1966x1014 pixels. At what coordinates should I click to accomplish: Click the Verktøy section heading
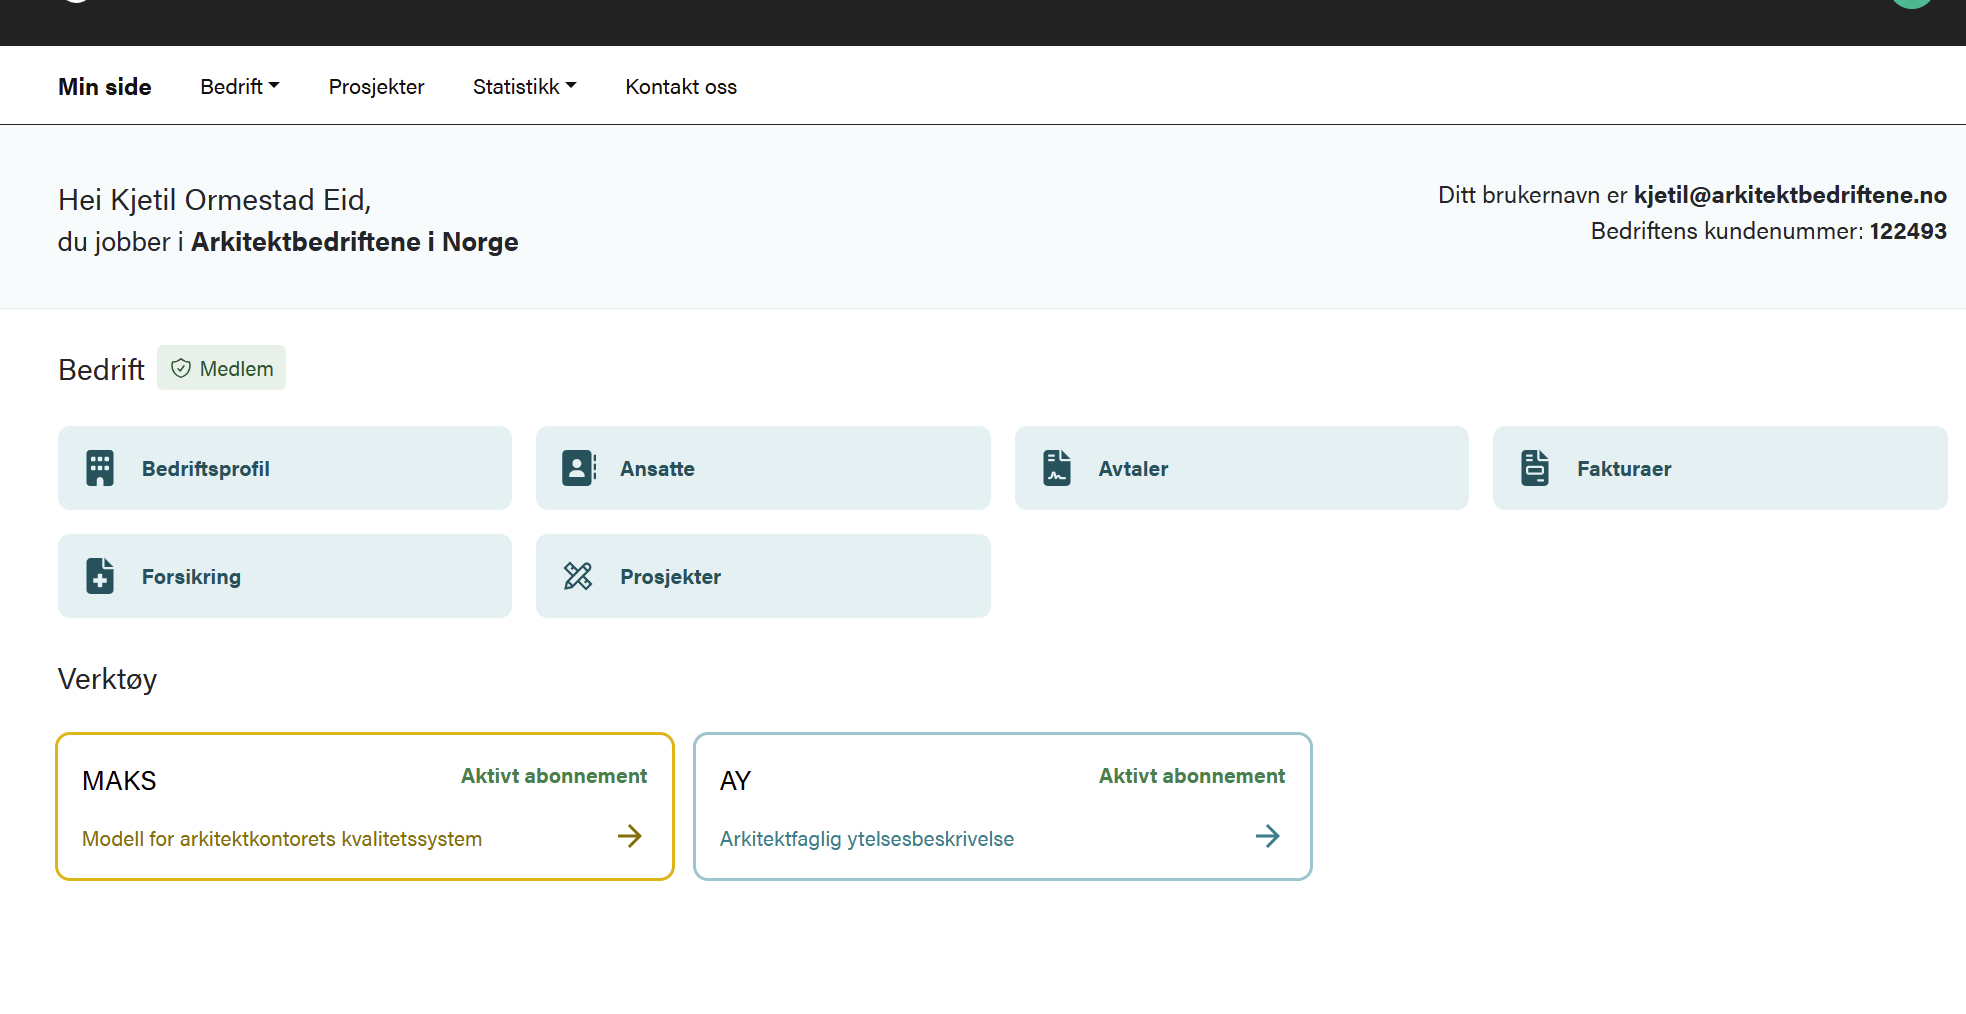coord(108,680)
